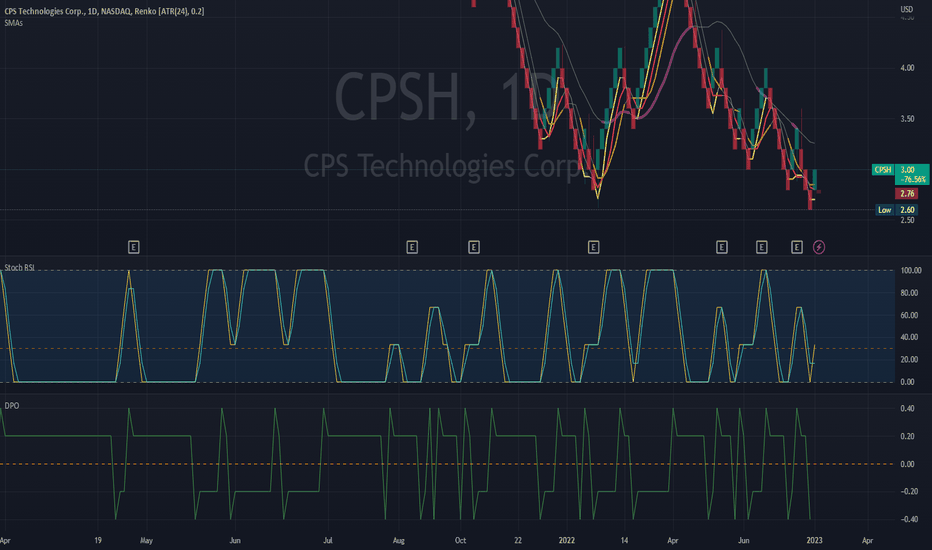Open the earnings E marker nearest Oct
This screenshot has height=550, width=932.
pyautogui.click(x=474, y=247)
